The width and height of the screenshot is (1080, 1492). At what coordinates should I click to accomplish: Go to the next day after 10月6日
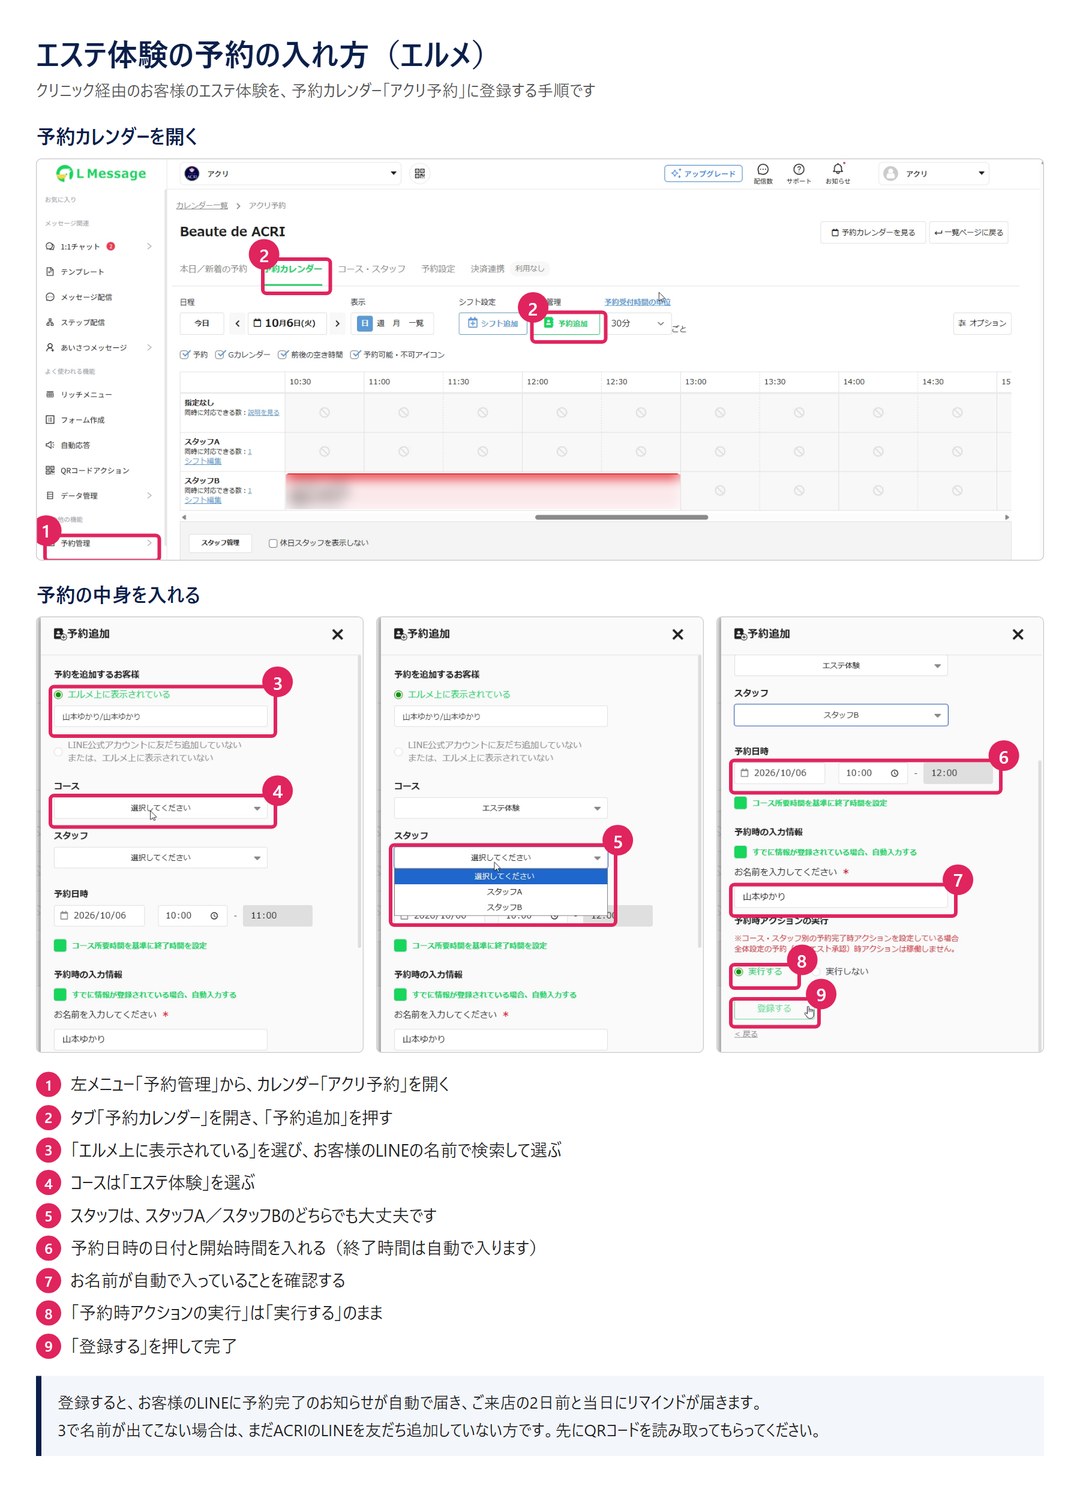338,323
